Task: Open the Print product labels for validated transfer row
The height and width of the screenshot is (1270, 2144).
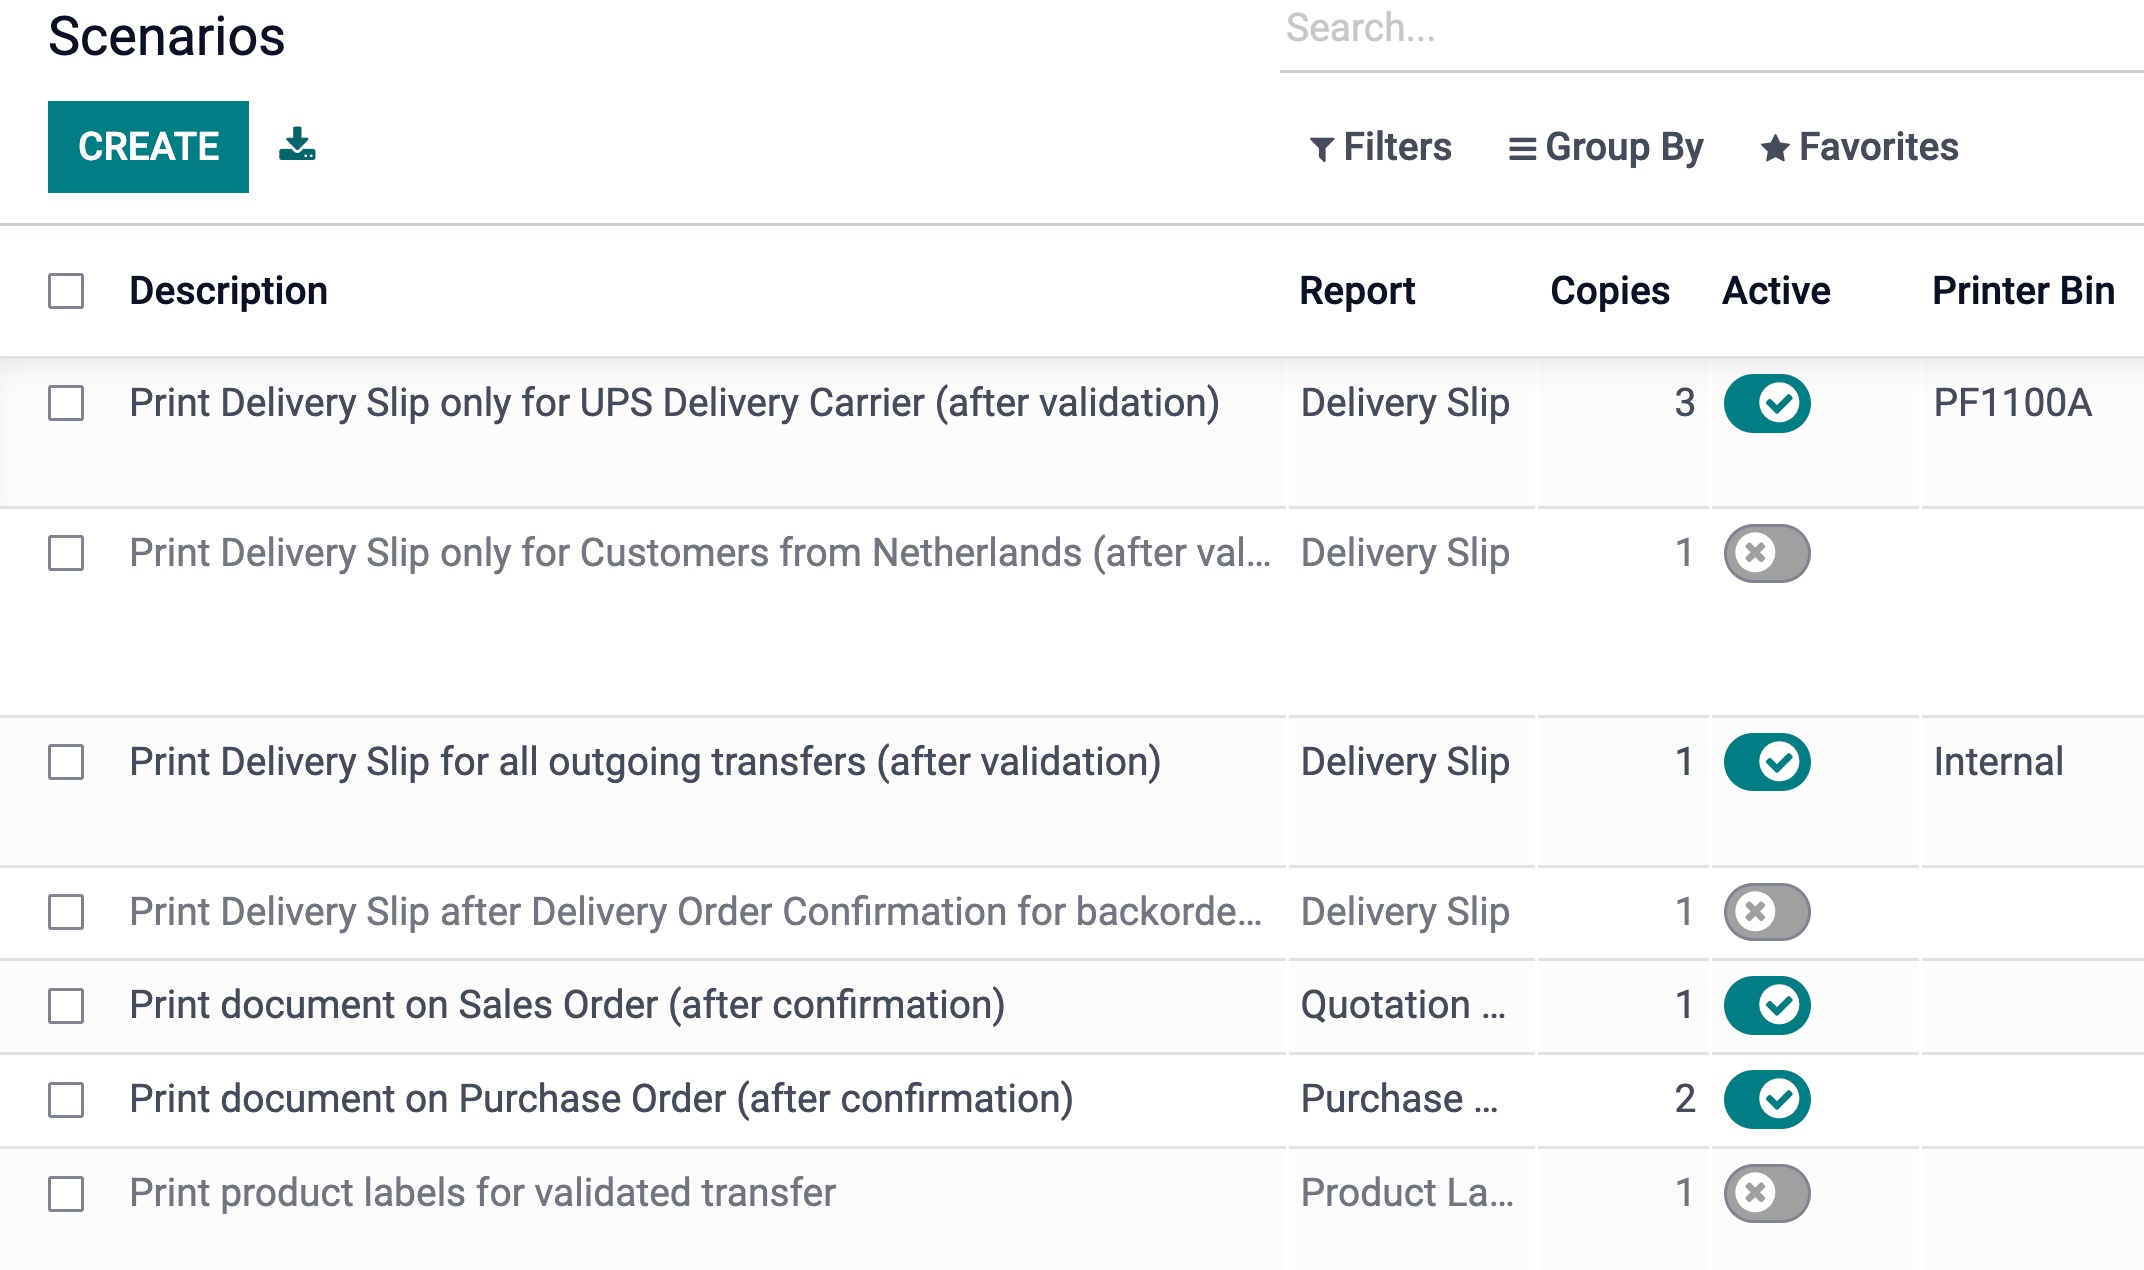Action: pos(482,1193)
